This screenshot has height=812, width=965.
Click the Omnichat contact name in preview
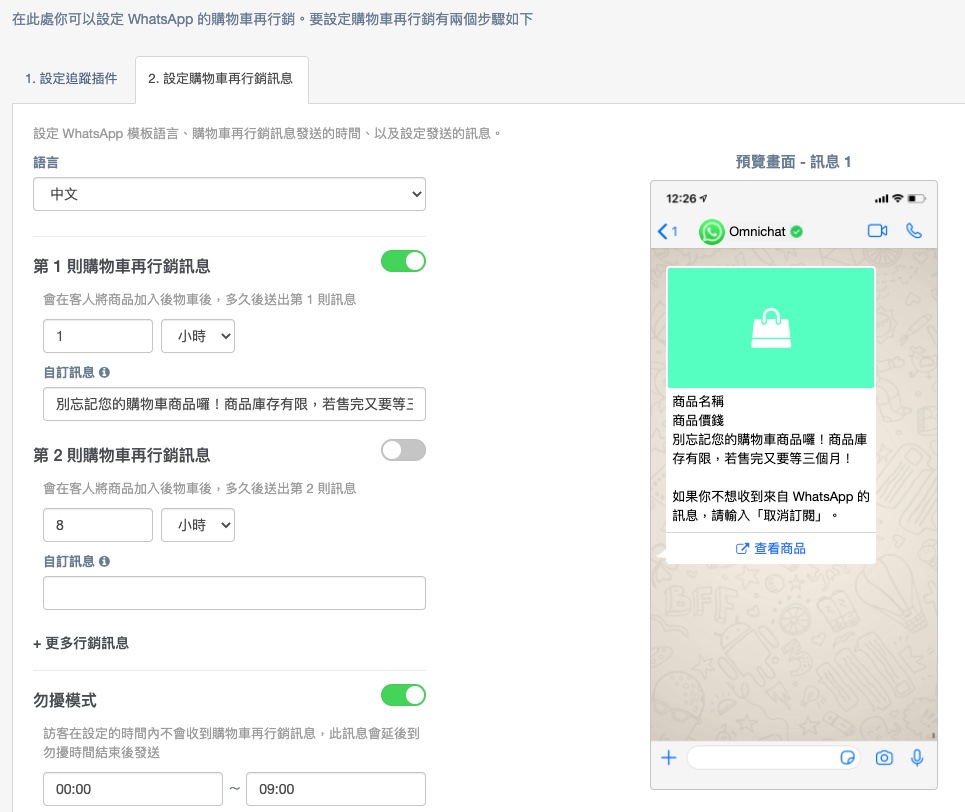point(757,231)
